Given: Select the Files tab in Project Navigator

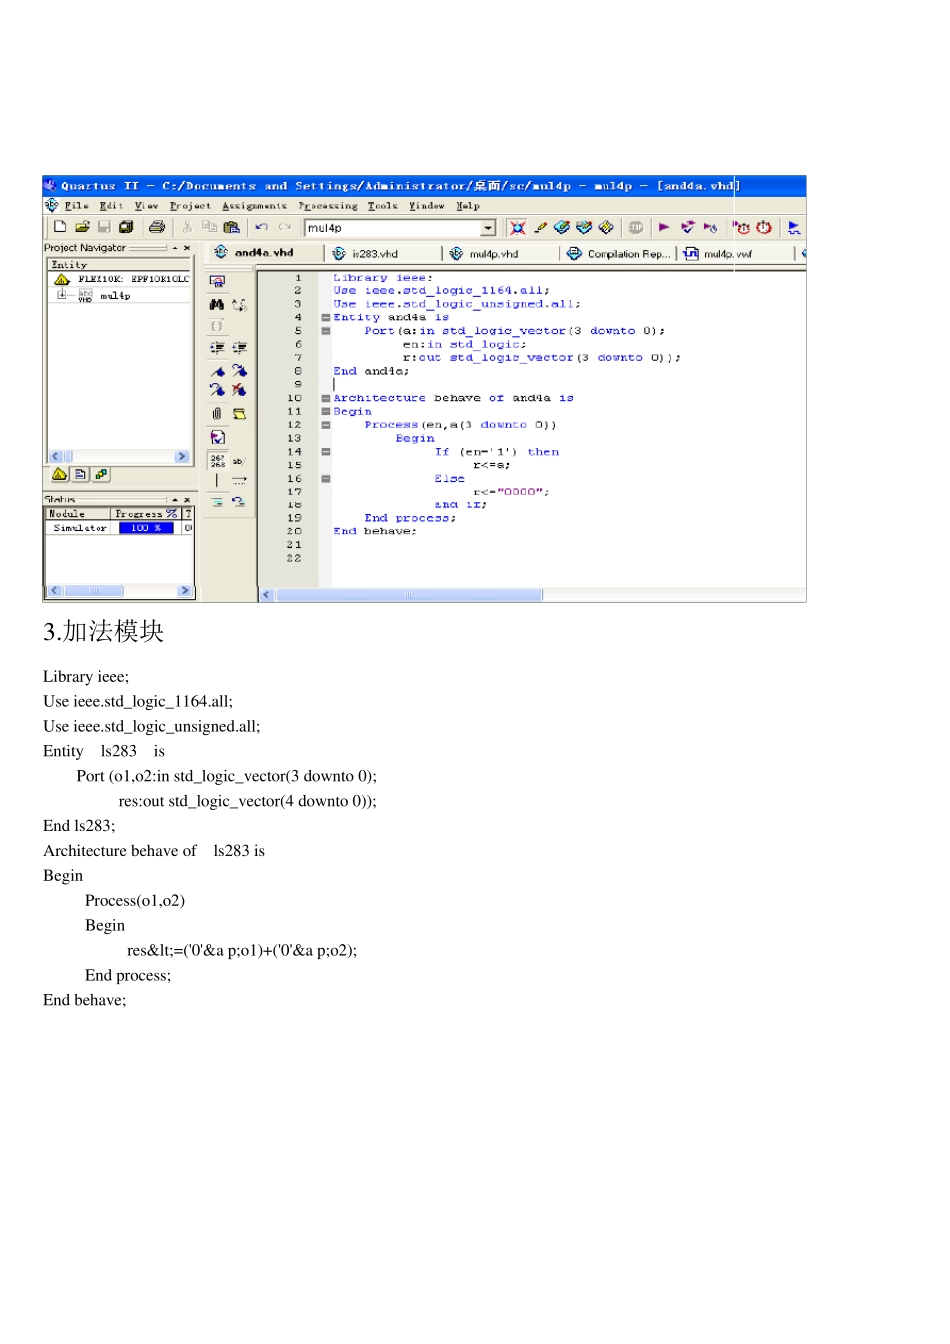Looking at the screenshot, I should point(81,474).
